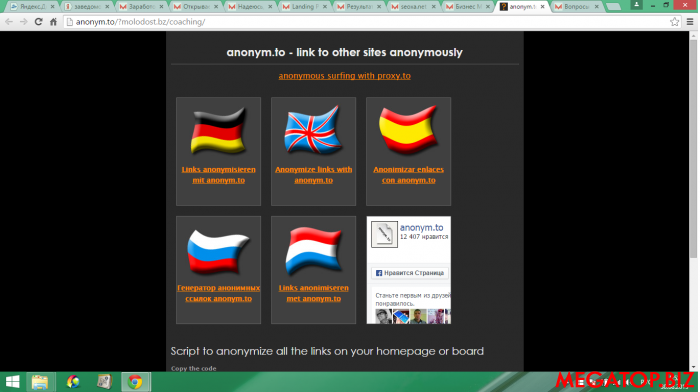700x392 pixels.
Task: Open the Chrome menu hamburger icon
Action: click(x=690, y=21)
